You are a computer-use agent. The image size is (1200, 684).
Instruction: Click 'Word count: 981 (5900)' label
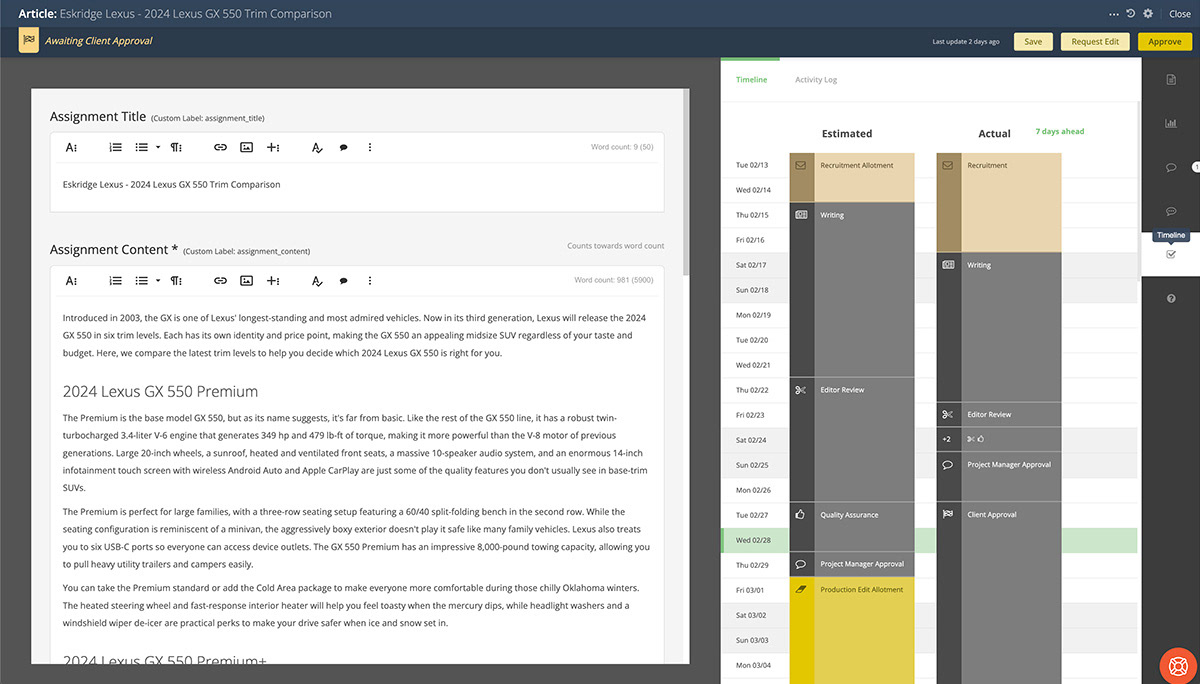pyautogui.click(x=613, y=281)
